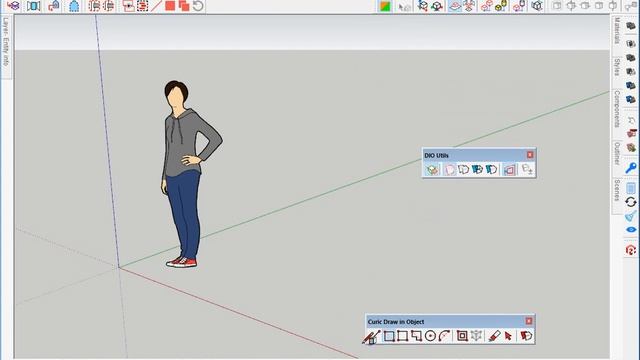Click the blue dashed dome icon in top toolbar
Image resolution: width=640 pixels, height=360 pixels.
74,6
